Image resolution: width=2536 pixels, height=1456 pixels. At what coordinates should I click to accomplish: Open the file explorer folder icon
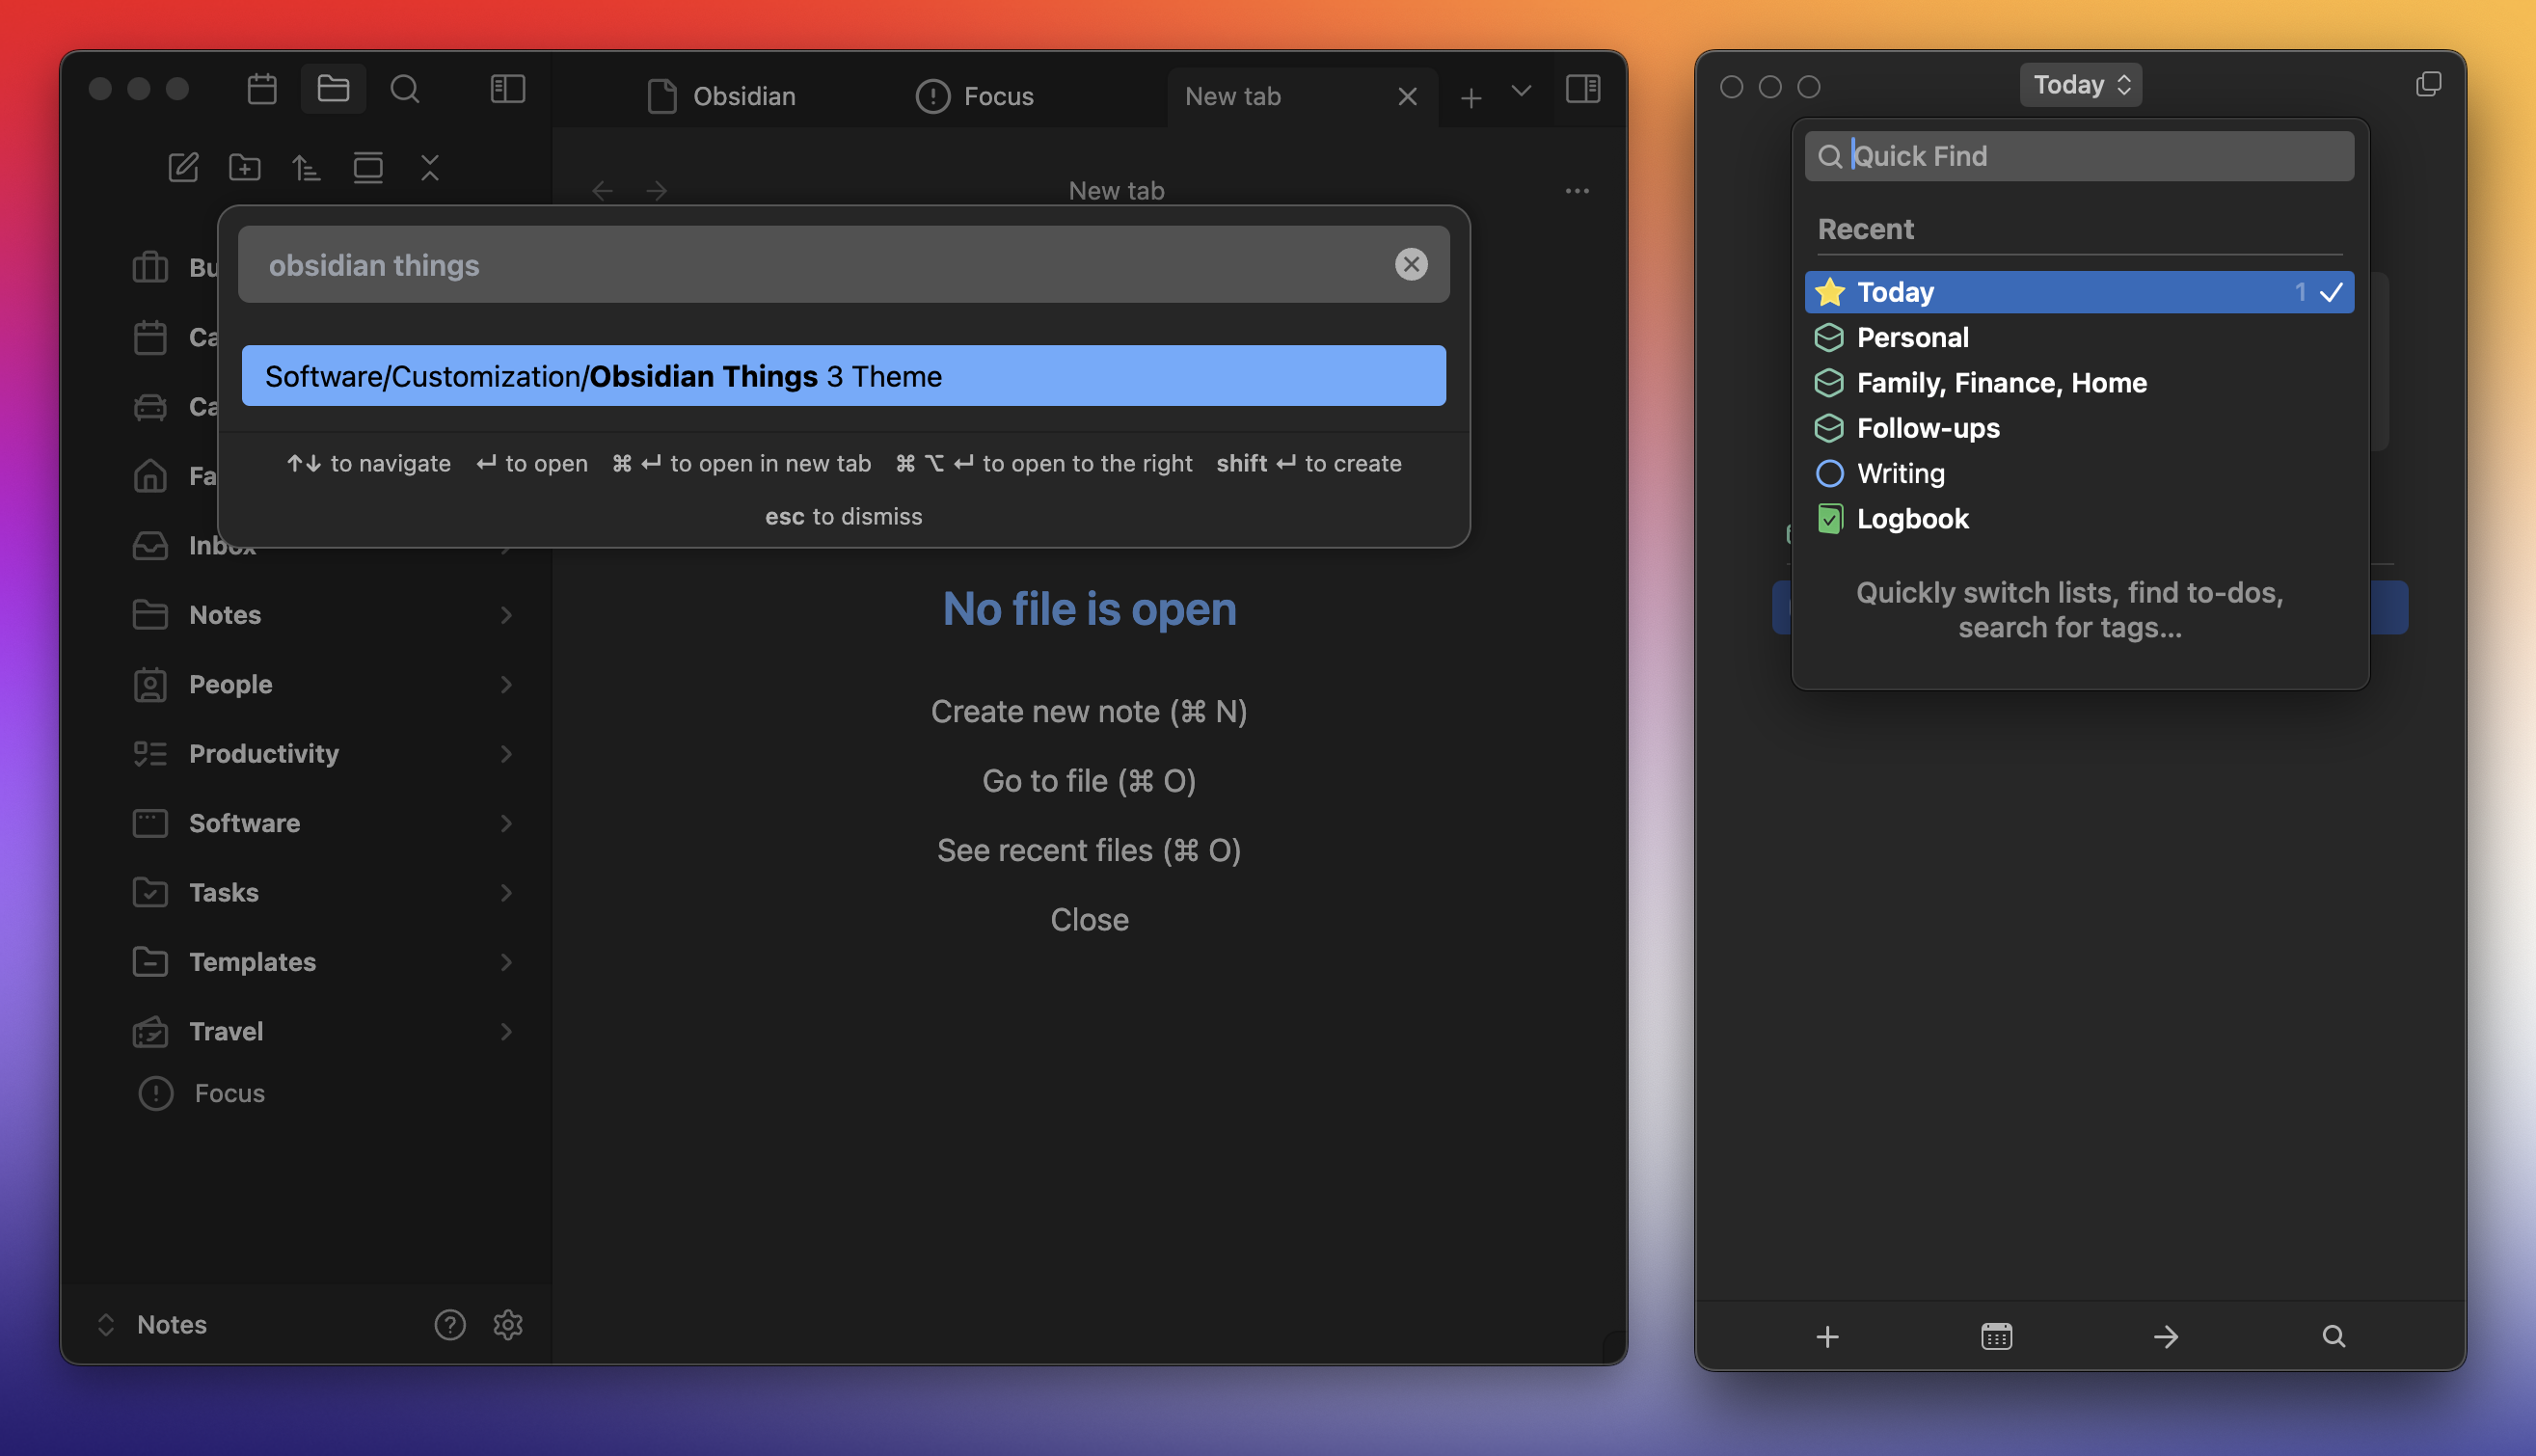point(333,89)
